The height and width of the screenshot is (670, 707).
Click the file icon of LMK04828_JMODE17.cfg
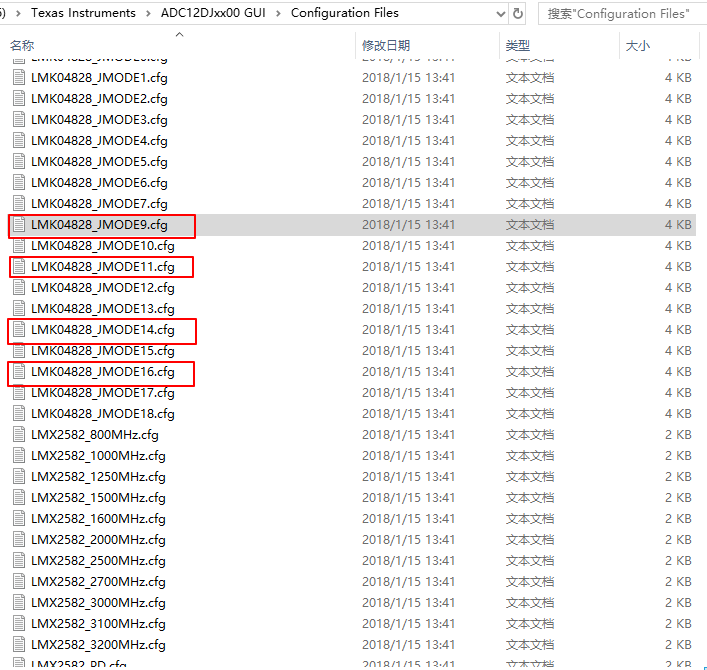tap(19, 393)
